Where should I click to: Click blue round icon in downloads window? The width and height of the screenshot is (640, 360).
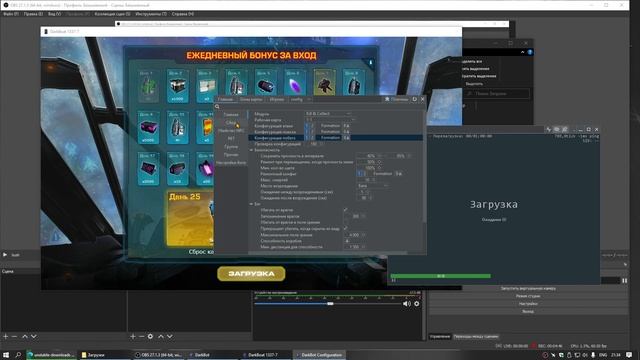coord(530,52)
